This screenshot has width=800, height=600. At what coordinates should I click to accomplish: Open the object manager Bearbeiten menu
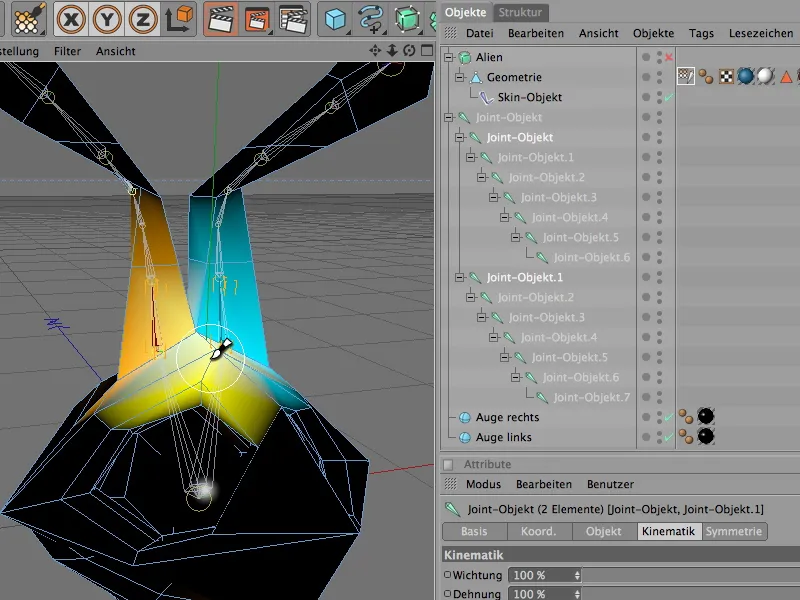pyautogui.click(x=536, y=33)
